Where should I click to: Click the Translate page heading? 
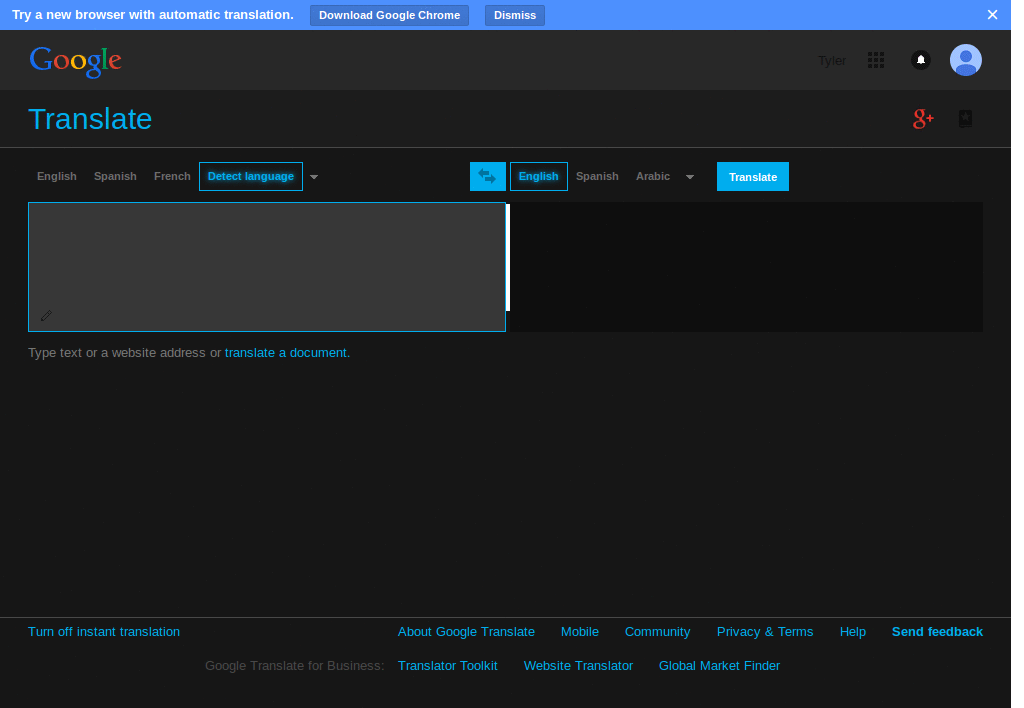pos(90,119)
